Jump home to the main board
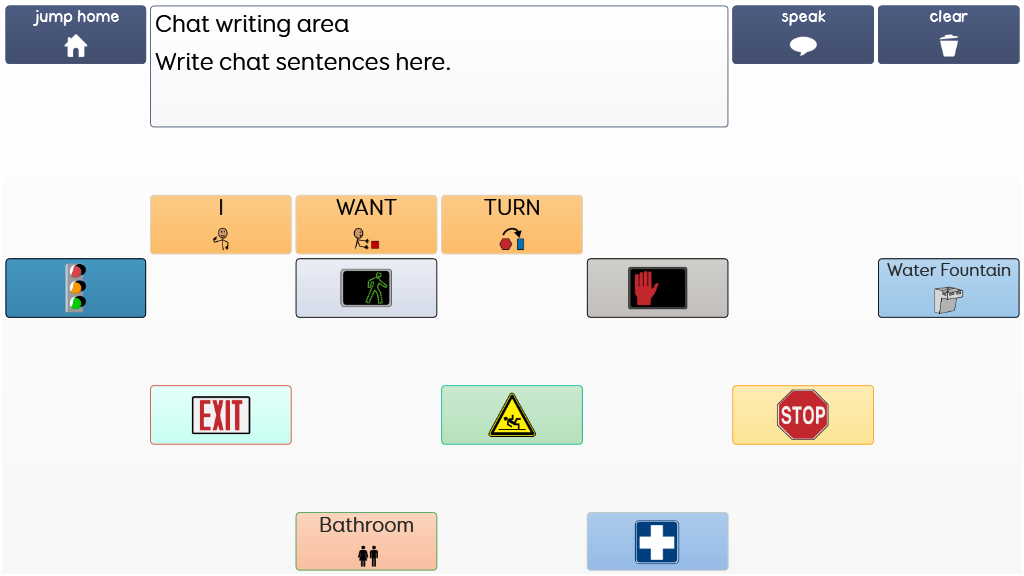 [x=76, y=34]
